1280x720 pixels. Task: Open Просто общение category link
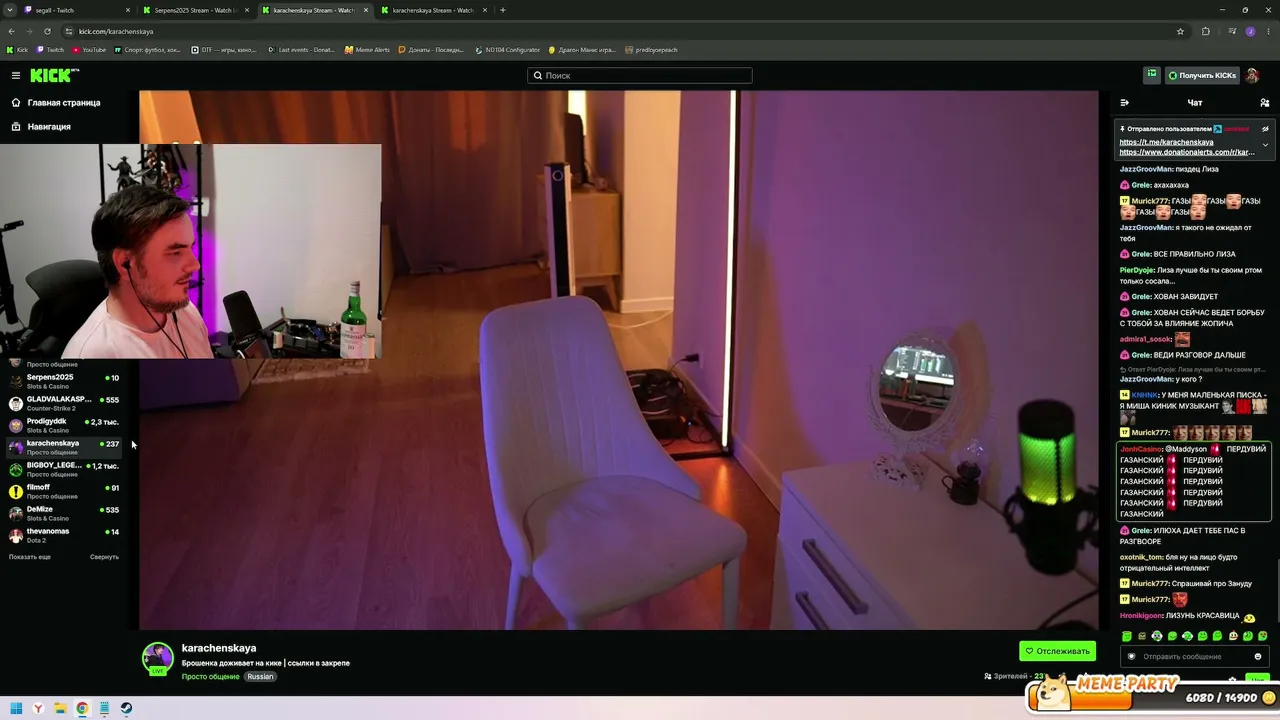coord(210,677)
